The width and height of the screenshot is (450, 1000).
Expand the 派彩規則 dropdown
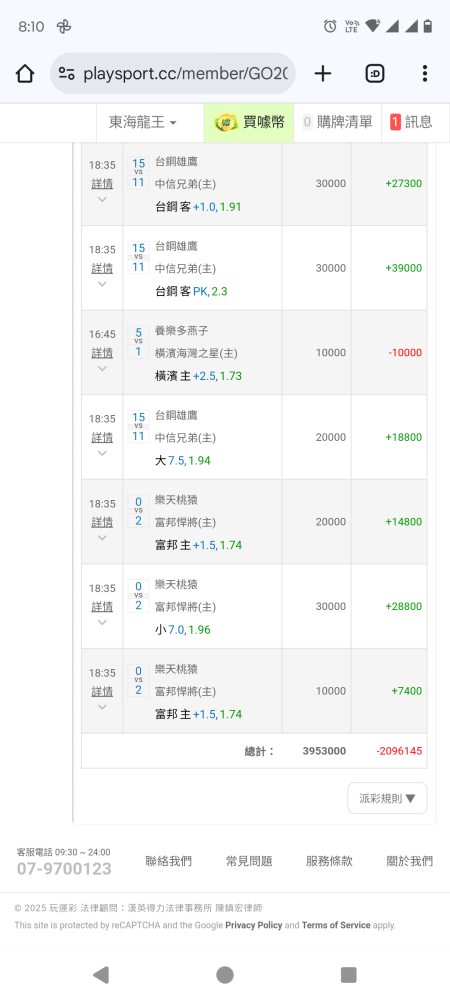[x=387, y=798]
